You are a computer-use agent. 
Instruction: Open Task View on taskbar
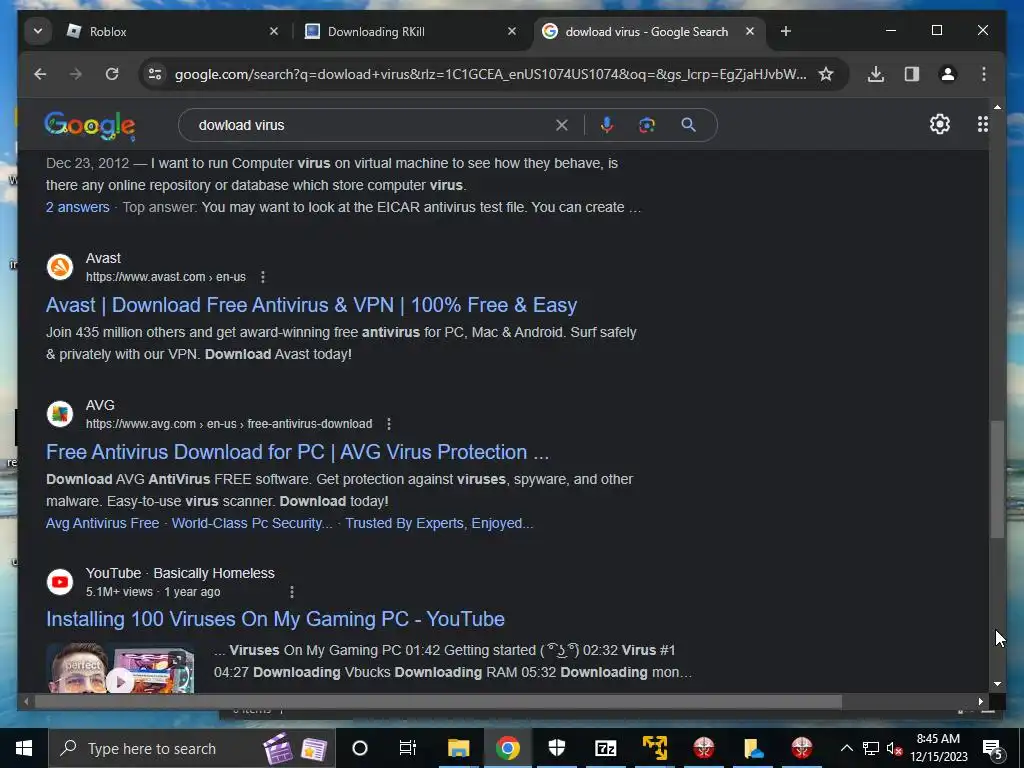tap(408, 748)
